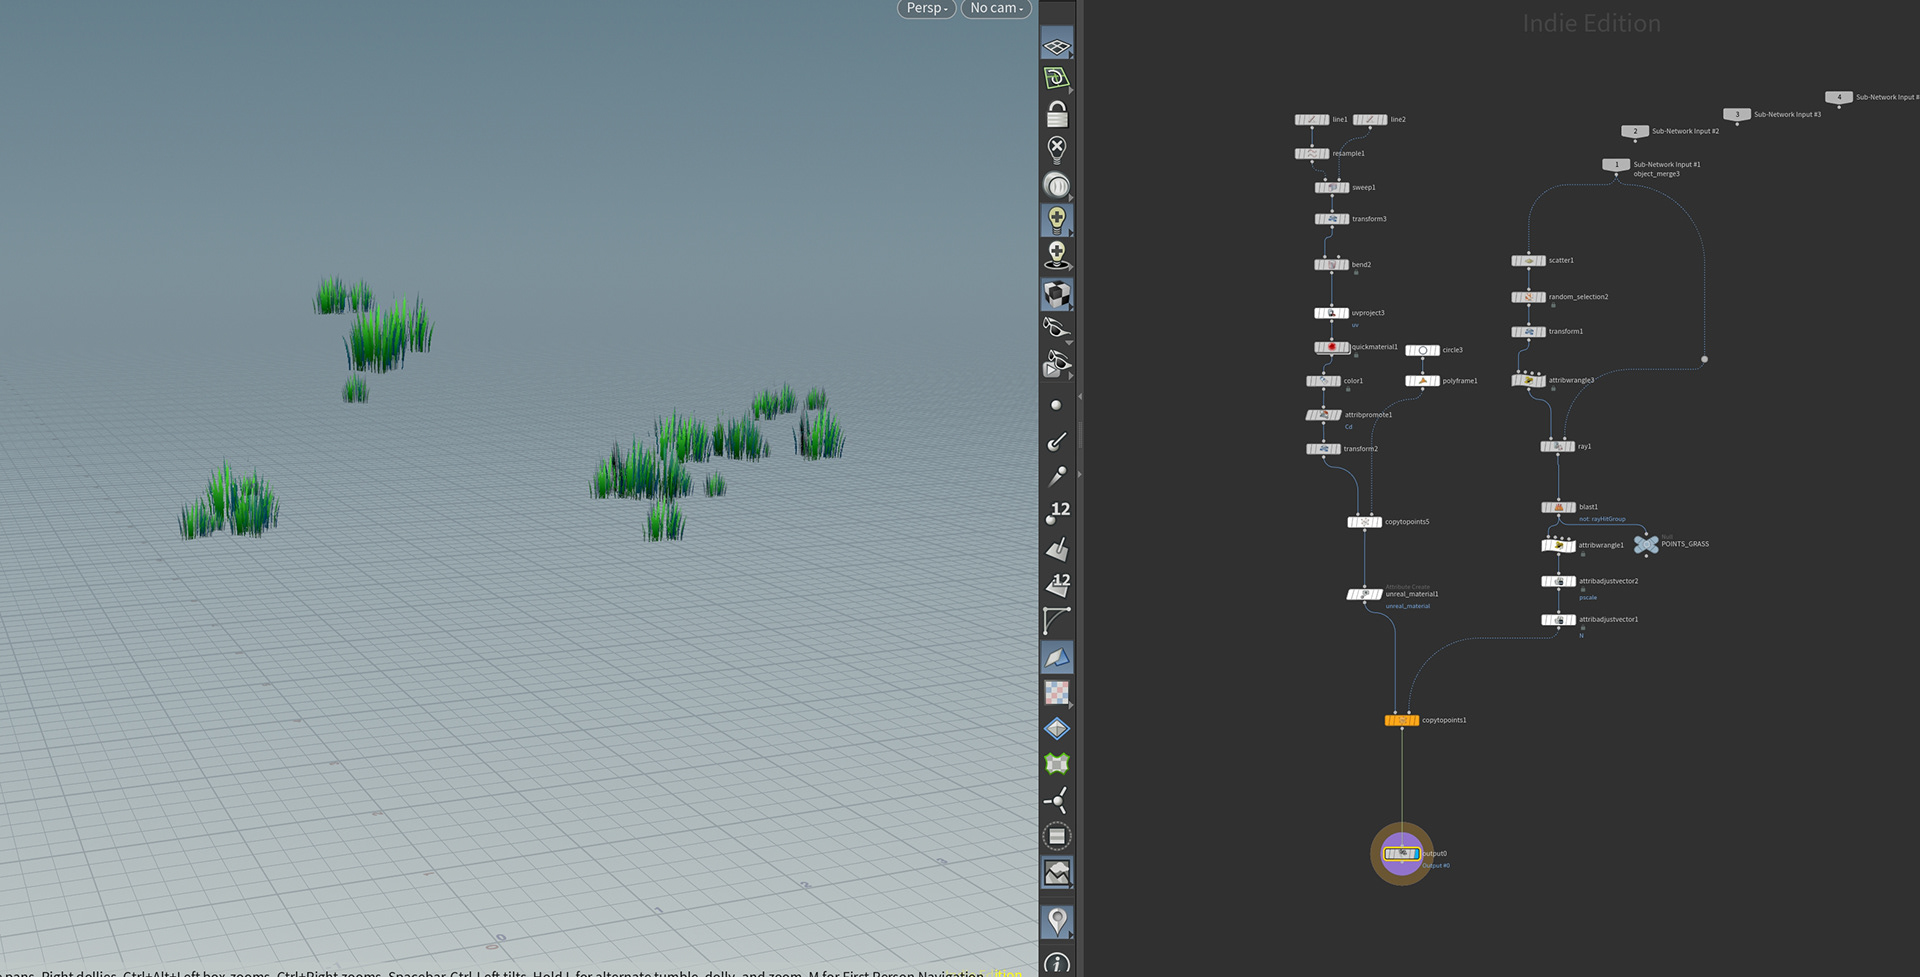Lock camera to view with padlock icon

(1057, 114)
